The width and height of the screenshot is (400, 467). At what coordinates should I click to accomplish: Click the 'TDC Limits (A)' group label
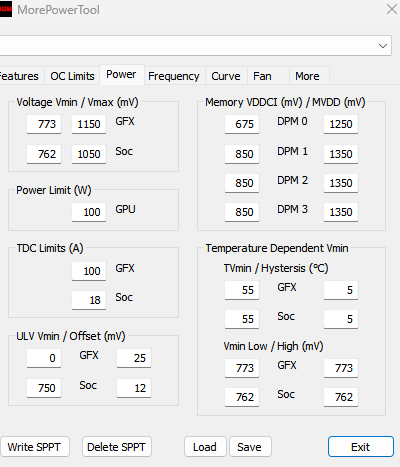point(50,248)
